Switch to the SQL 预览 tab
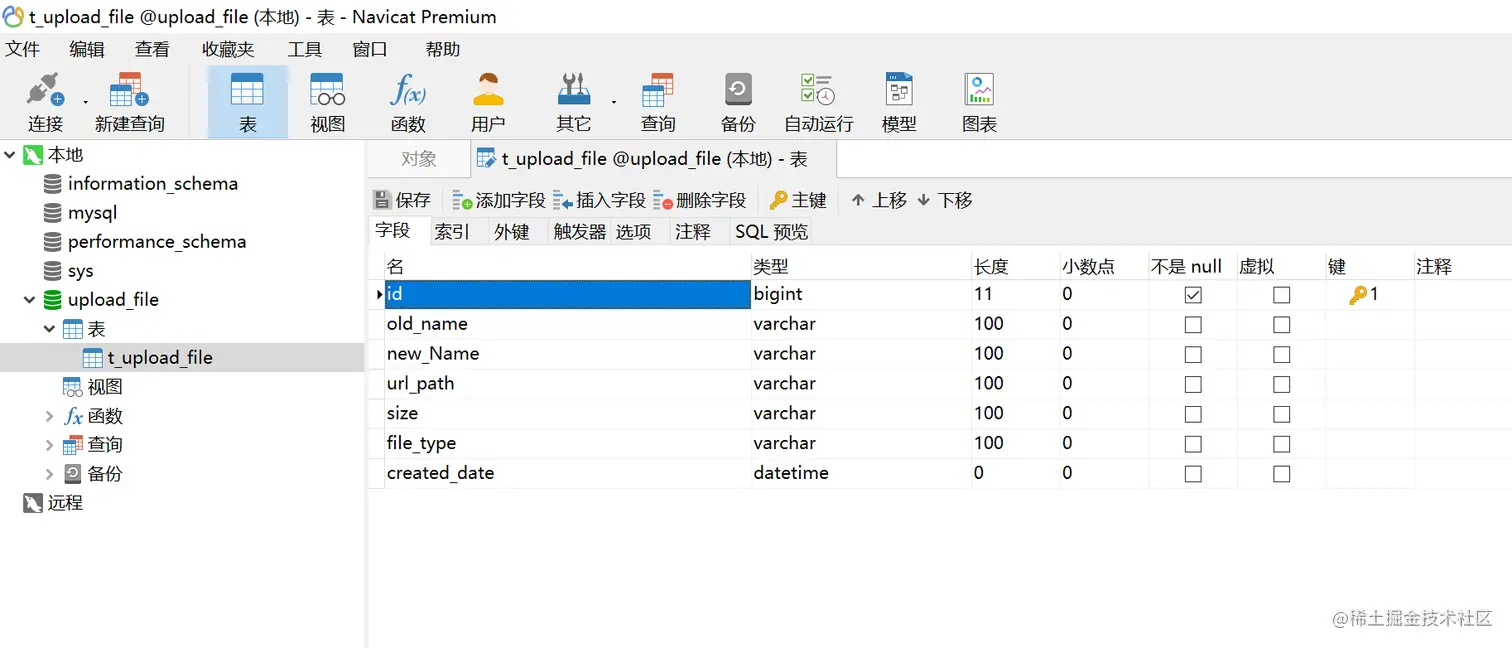The image size is (1512, 648). click(771, 231)
